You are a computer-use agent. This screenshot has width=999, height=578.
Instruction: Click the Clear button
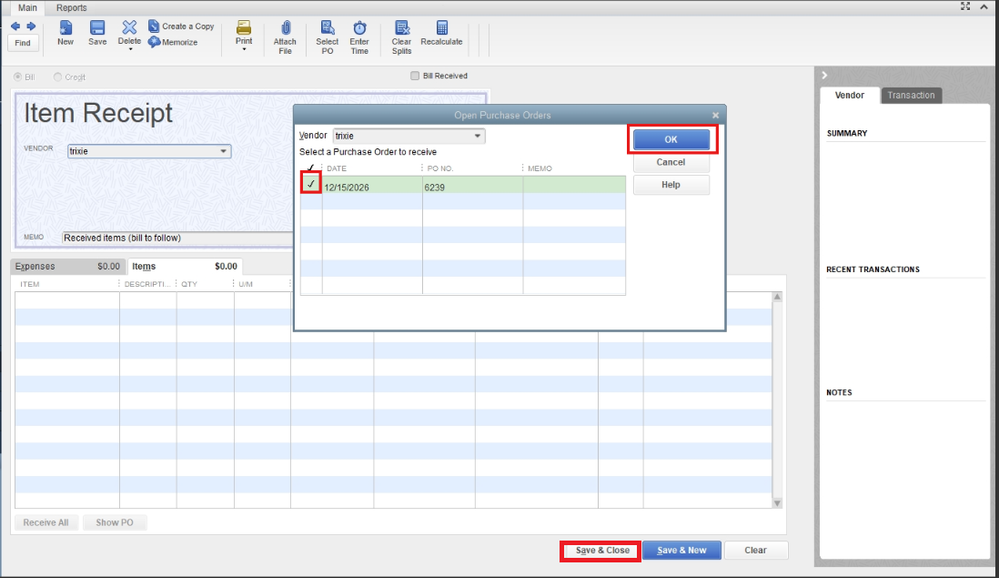click(x=756, y=551)
